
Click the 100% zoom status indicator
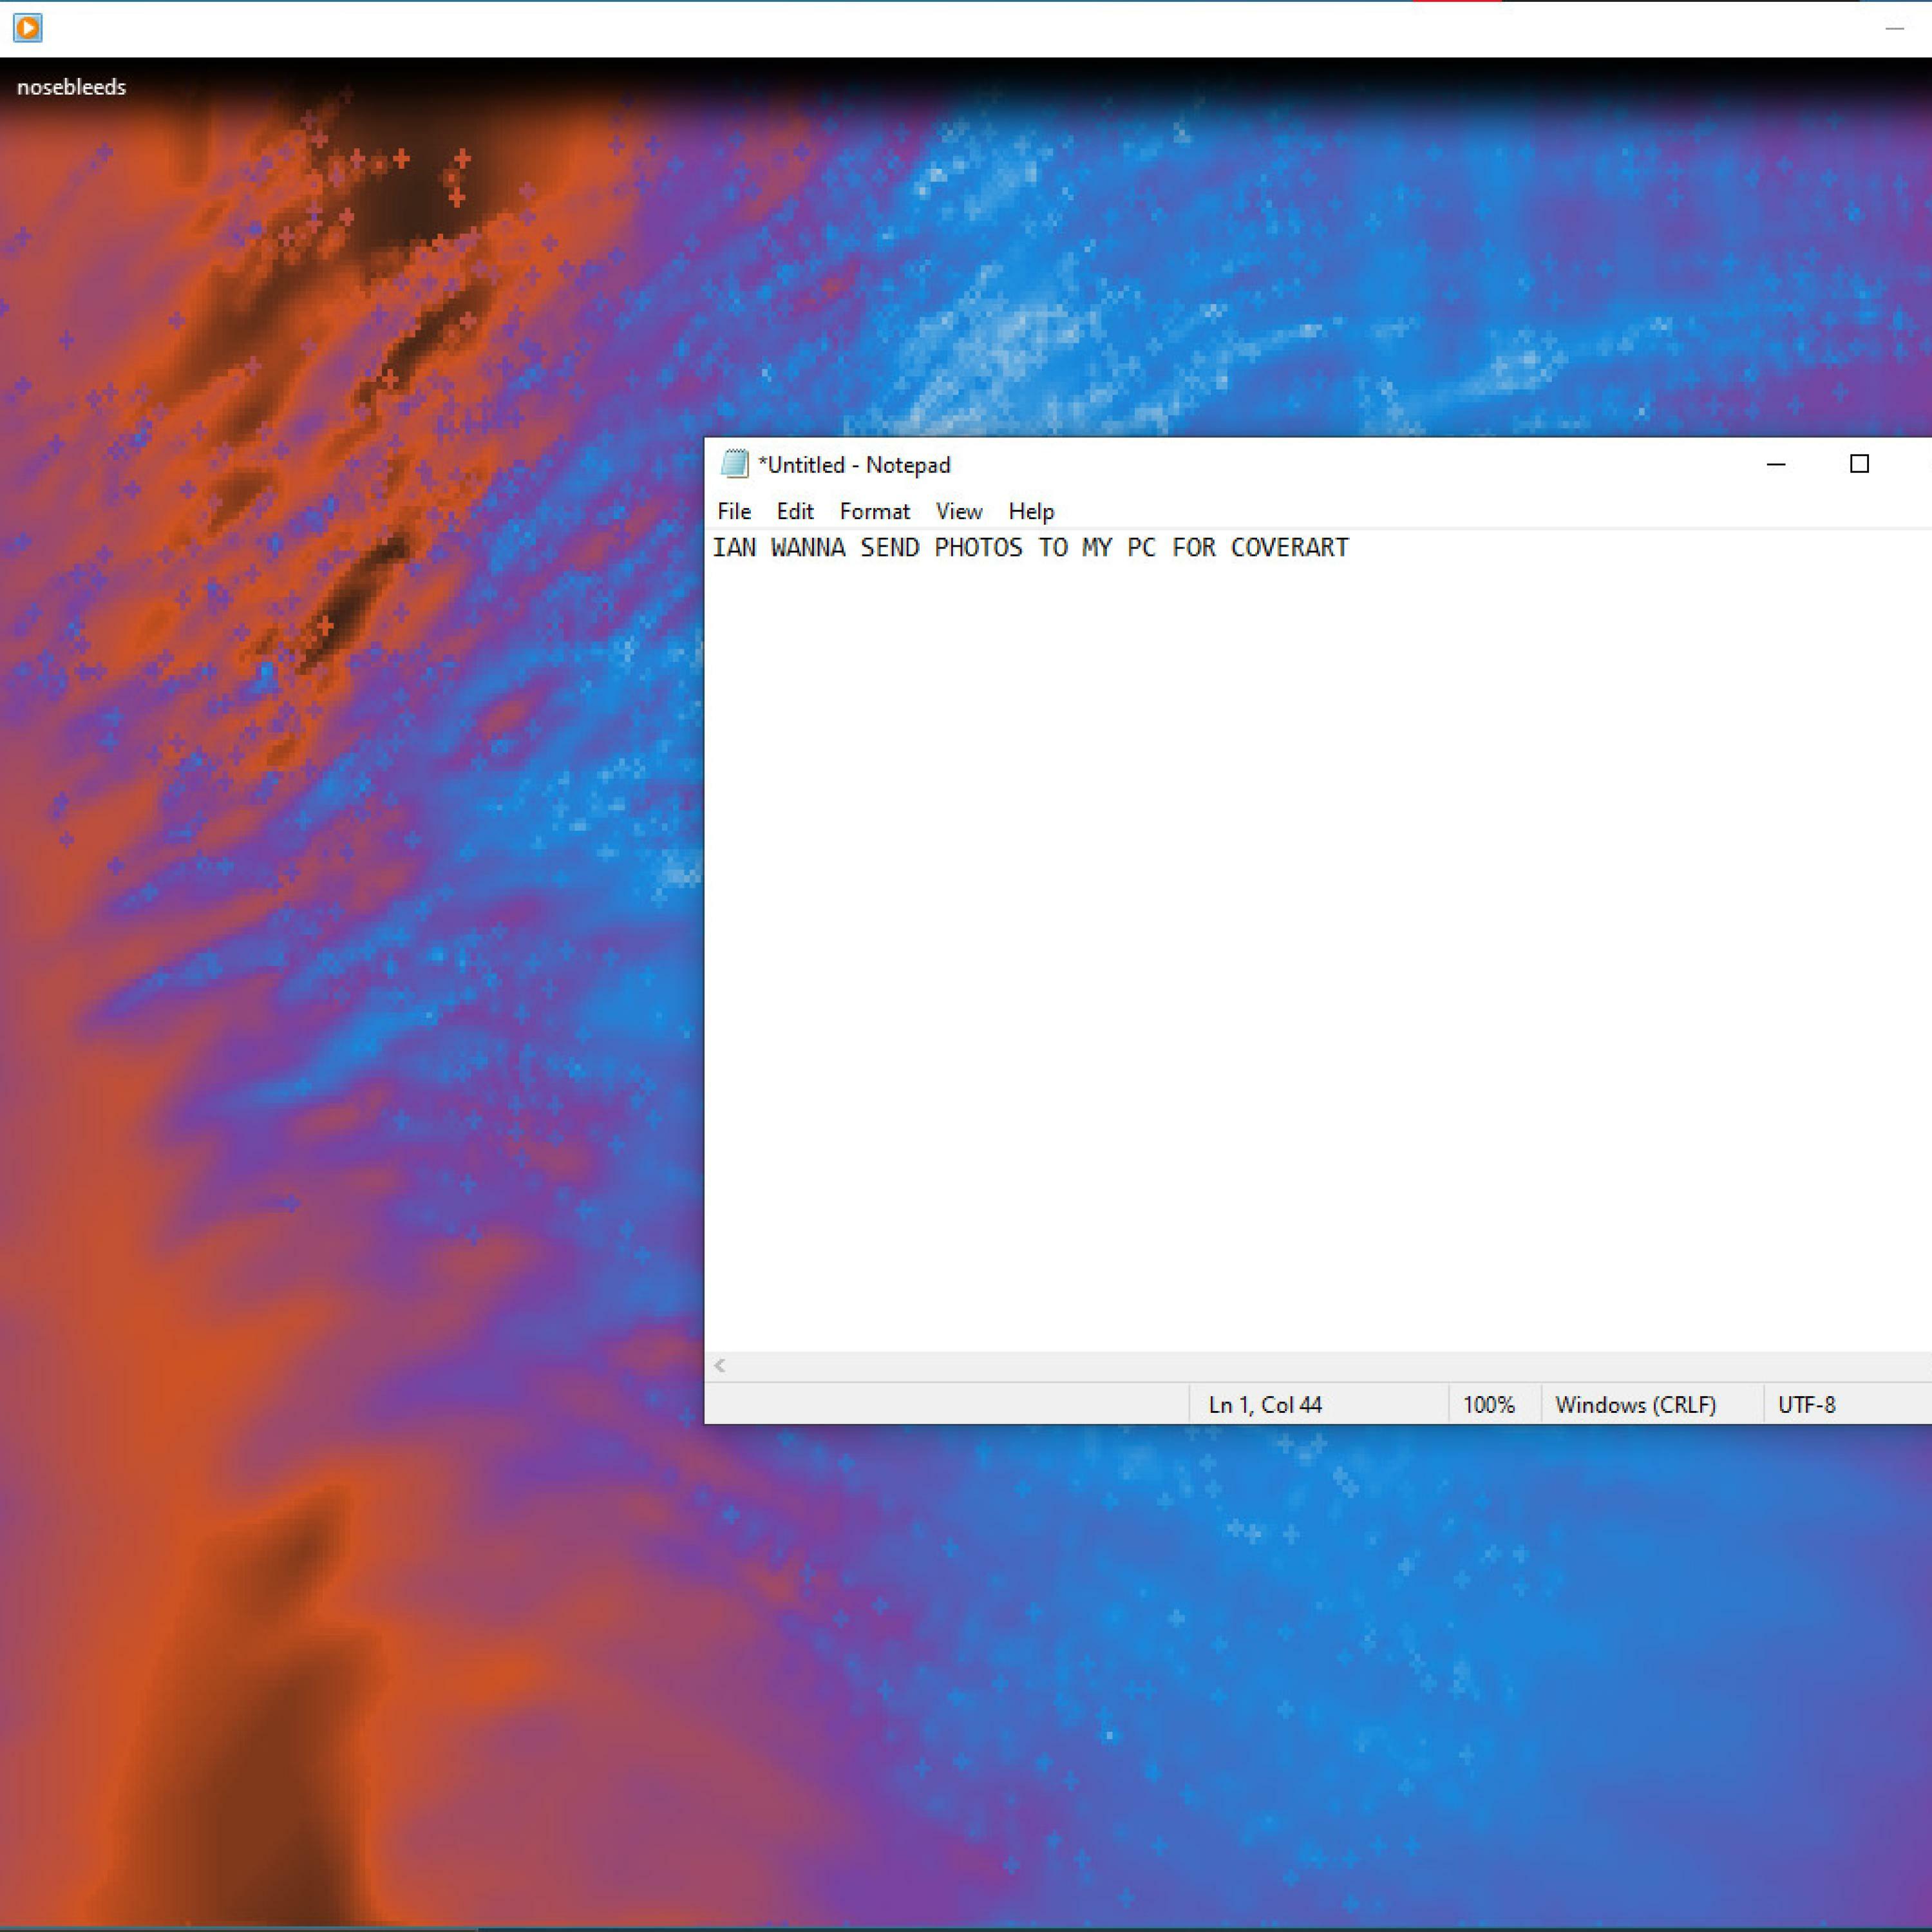point(1489,1405)
